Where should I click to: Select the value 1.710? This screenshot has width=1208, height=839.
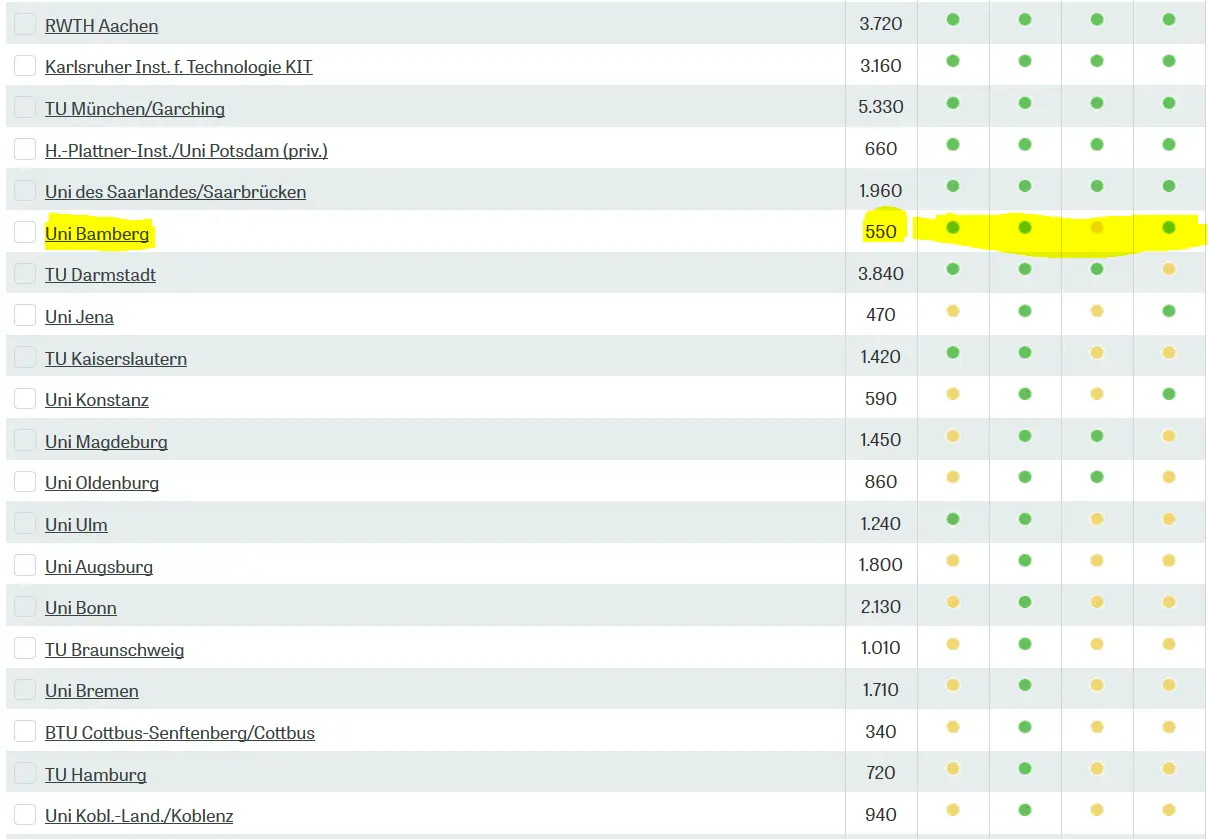881,689
